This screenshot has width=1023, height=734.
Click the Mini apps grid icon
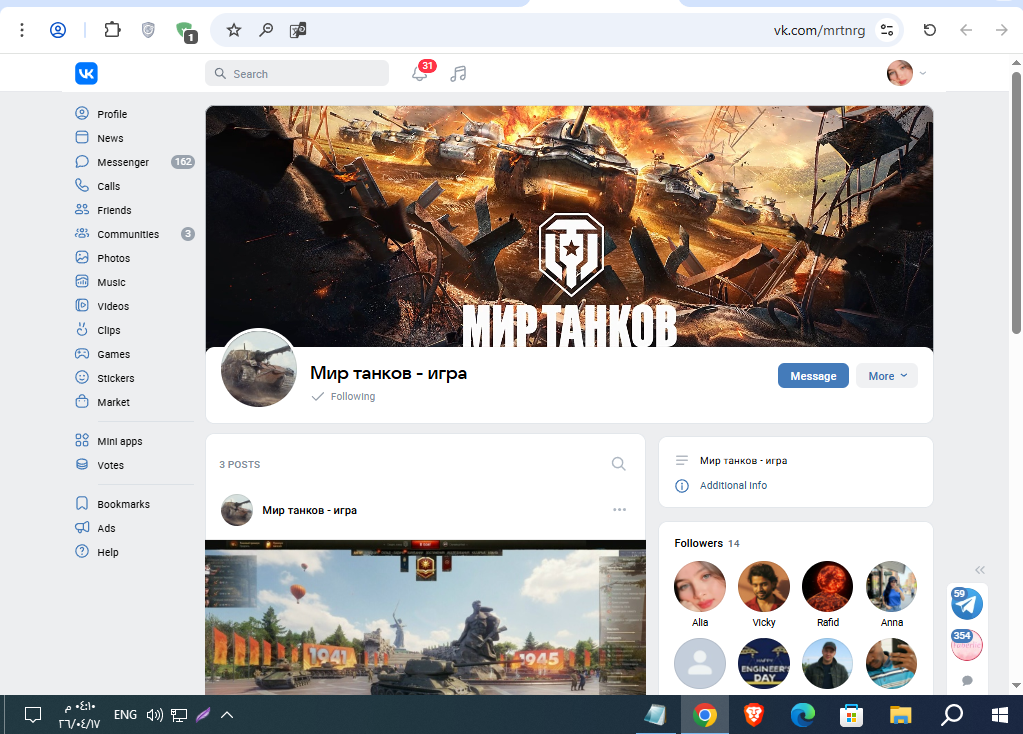[82, 440]
